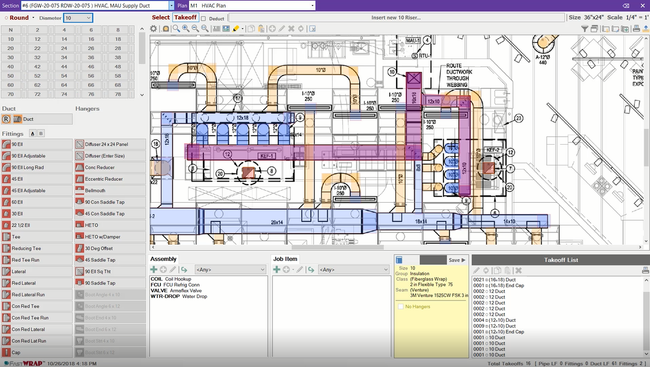The width and height of the screenshot is (650, 367).
Task: Select the Cap fitting
Action: pyautogui.click(x=36, y=352)
